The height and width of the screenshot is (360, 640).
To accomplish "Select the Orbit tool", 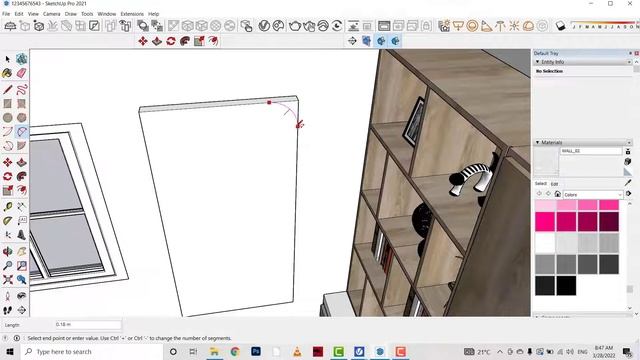I will [x=7, y=251].
